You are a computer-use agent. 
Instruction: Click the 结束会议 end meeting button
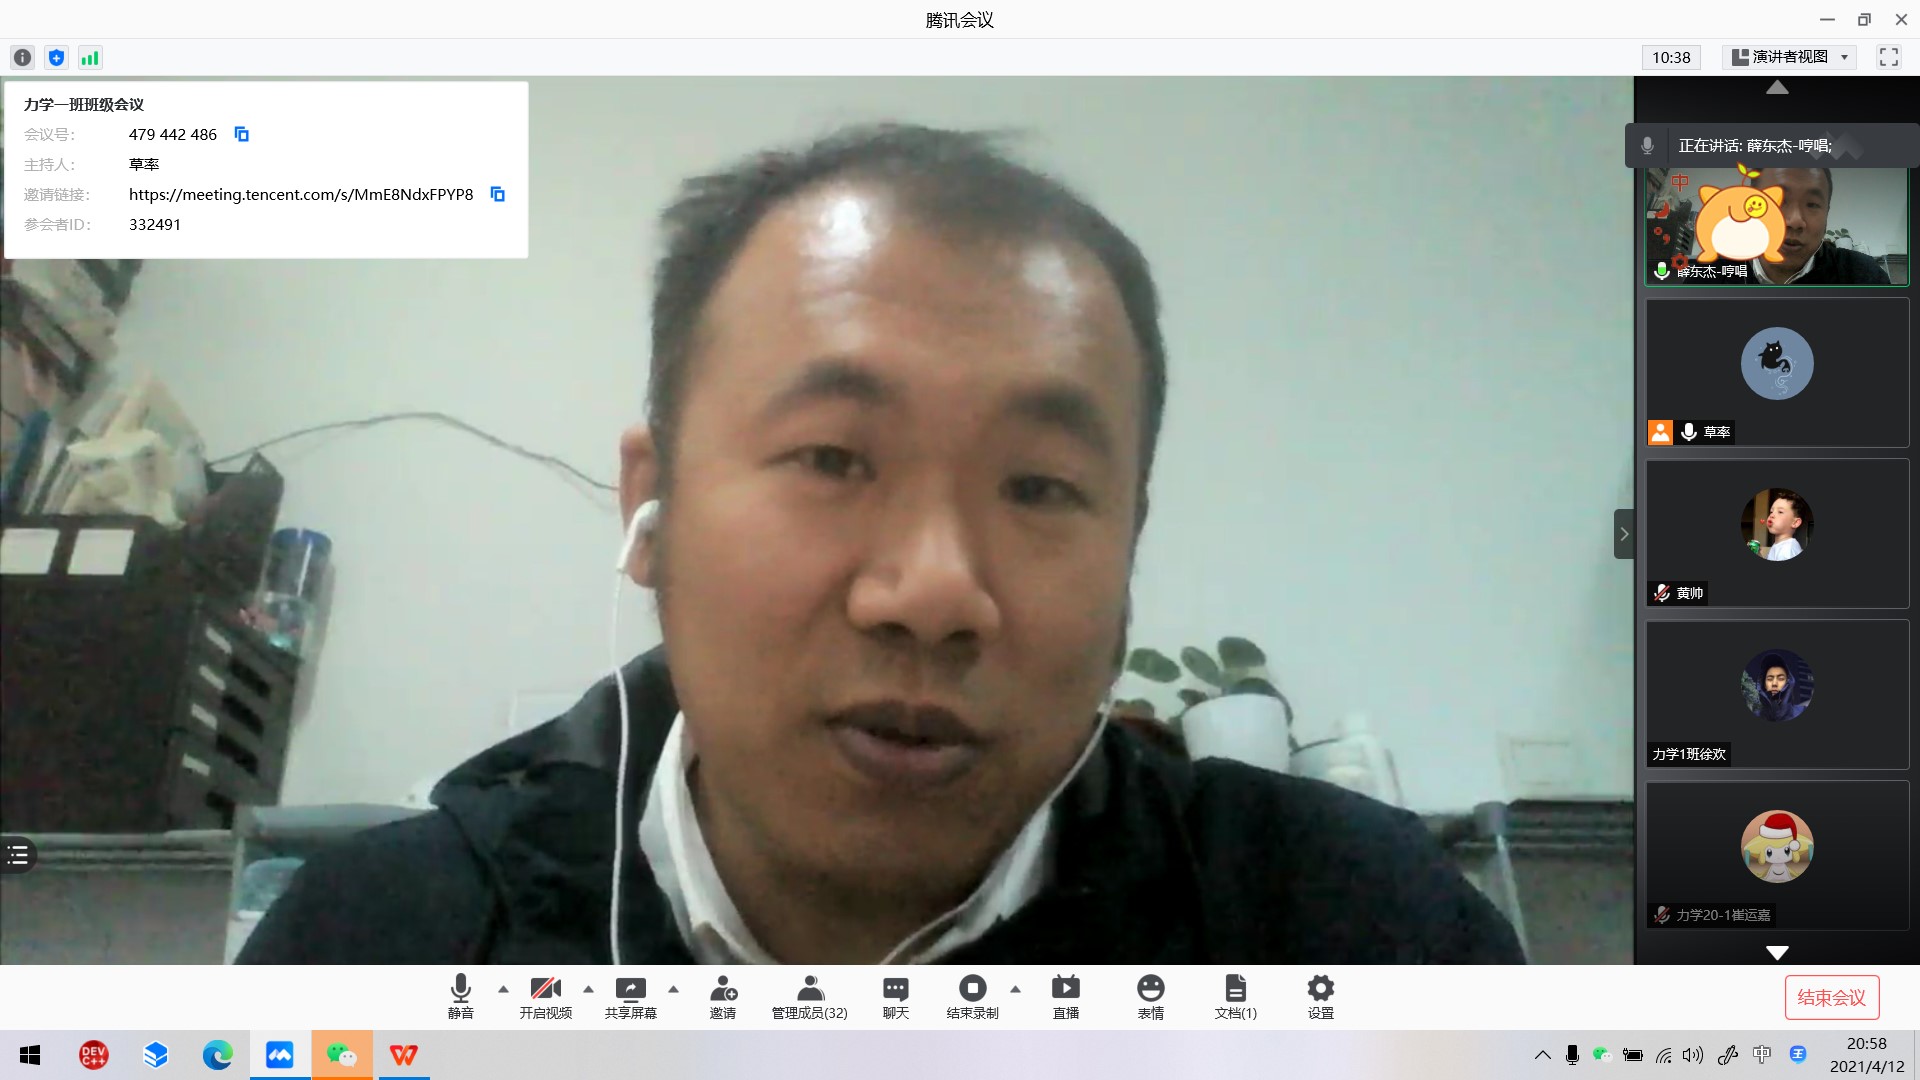pyautogui.click(x=1832, y=997)
